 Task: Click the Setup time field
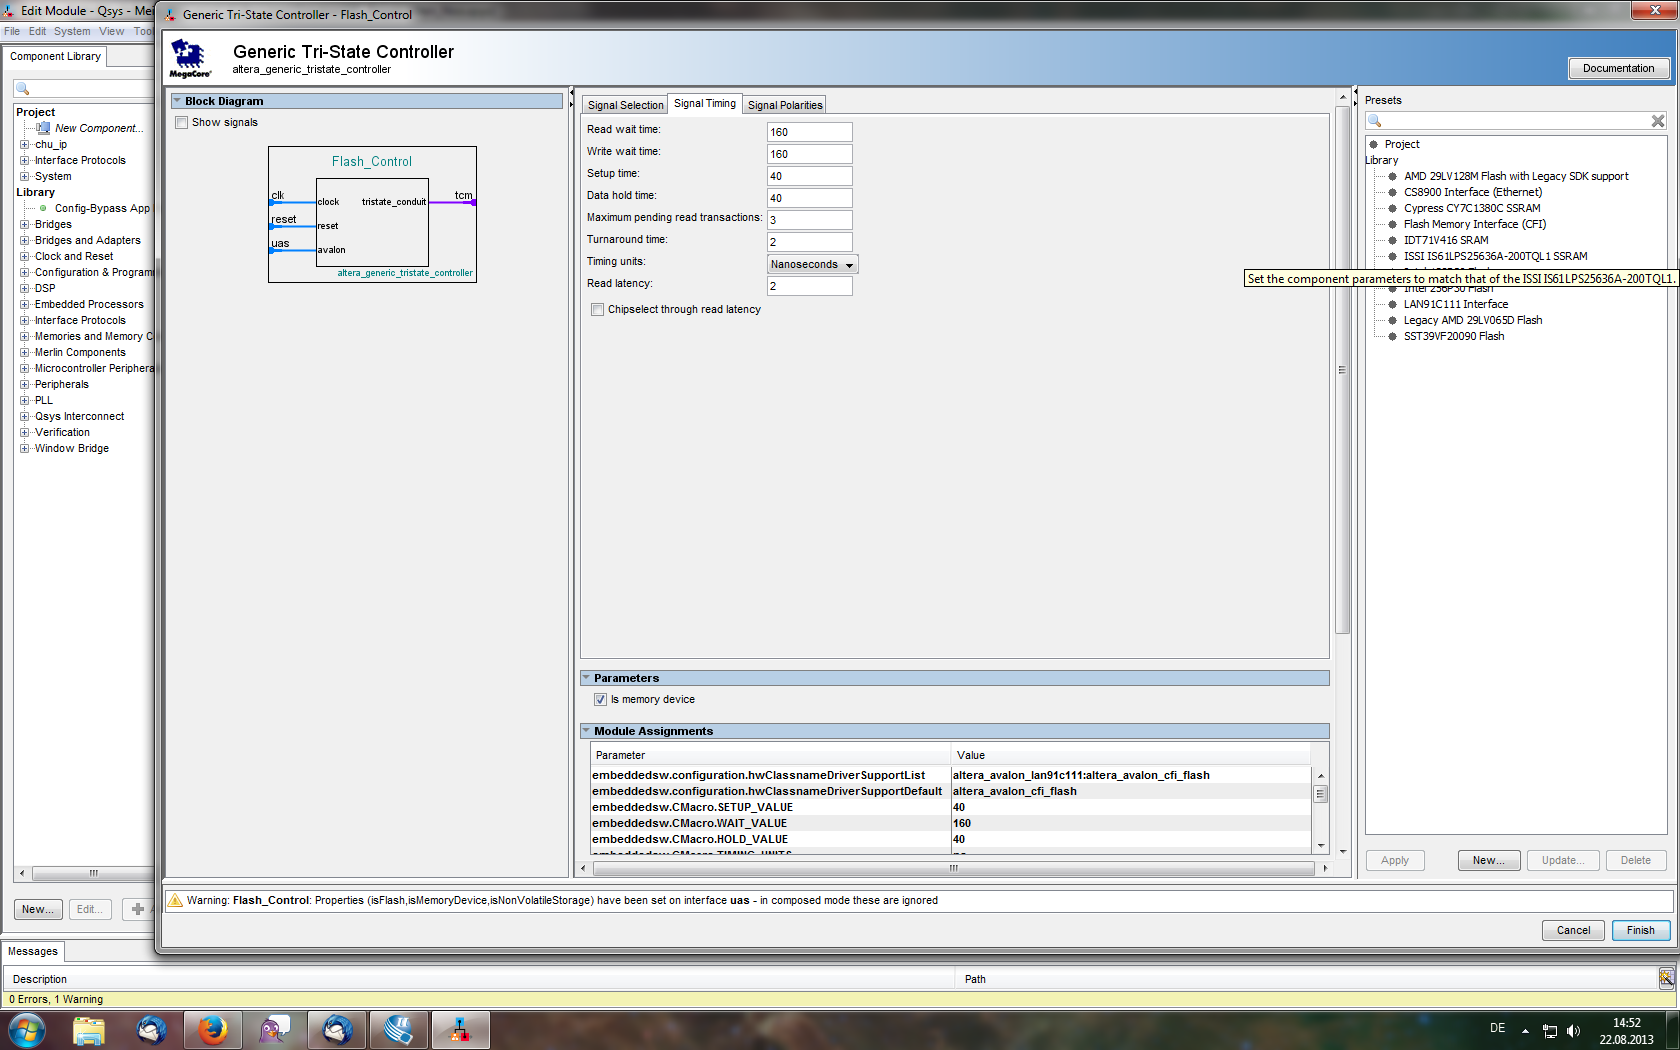pos(809,176)
